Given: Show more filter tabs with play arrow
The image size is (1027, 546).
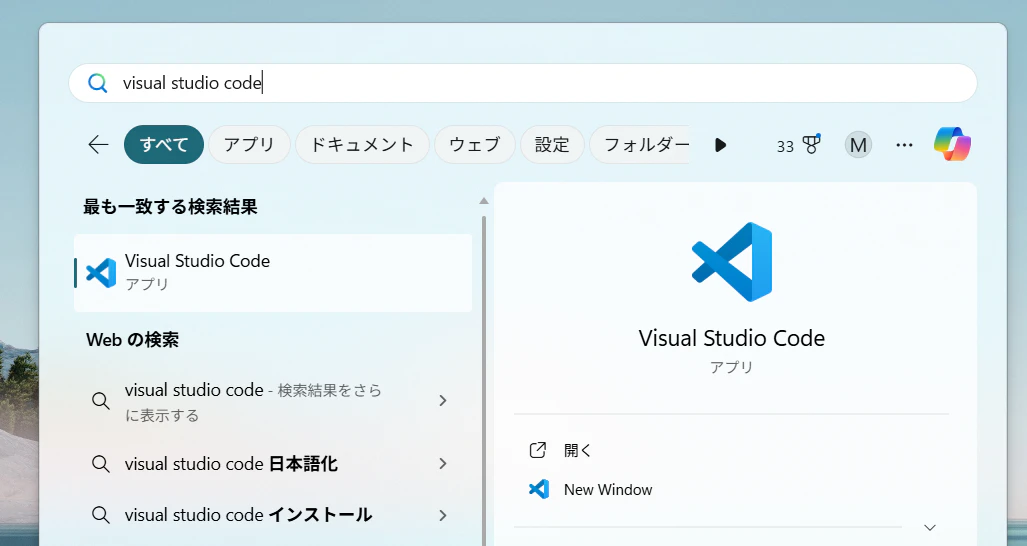Looking at the screenshot, I should pyautogui.click(x=720, y=145).
